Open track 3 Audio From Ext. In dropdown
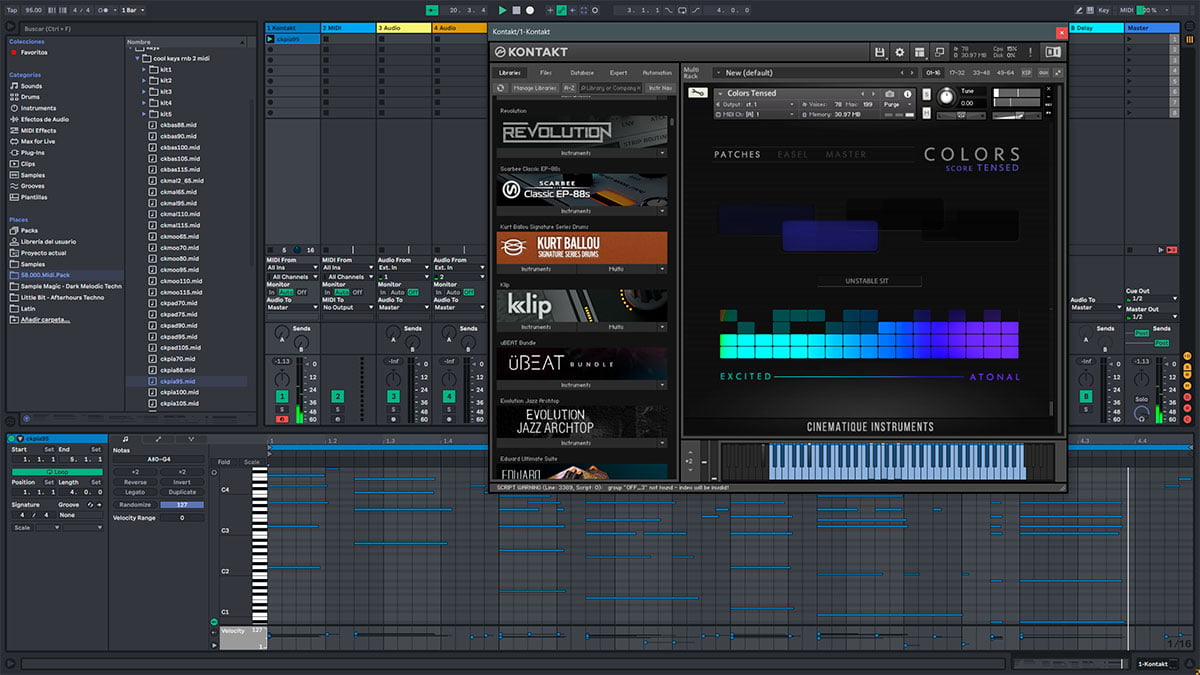Viewport: 1200px width, 675px height. (x=403, y=268)
